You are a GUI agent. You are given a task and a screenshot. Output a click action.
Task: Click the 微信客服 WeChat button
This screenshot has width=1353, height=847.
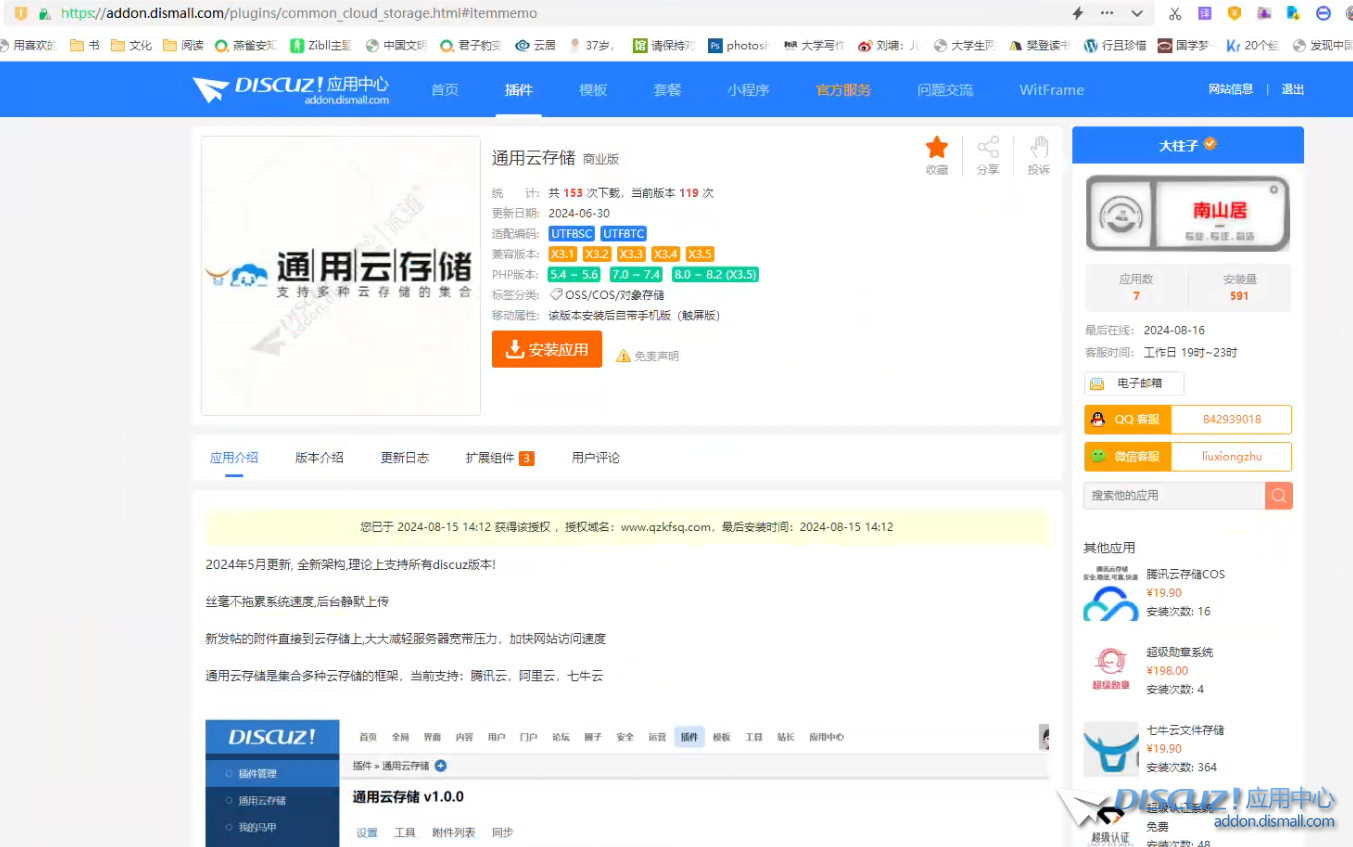tap(1127, 456)
